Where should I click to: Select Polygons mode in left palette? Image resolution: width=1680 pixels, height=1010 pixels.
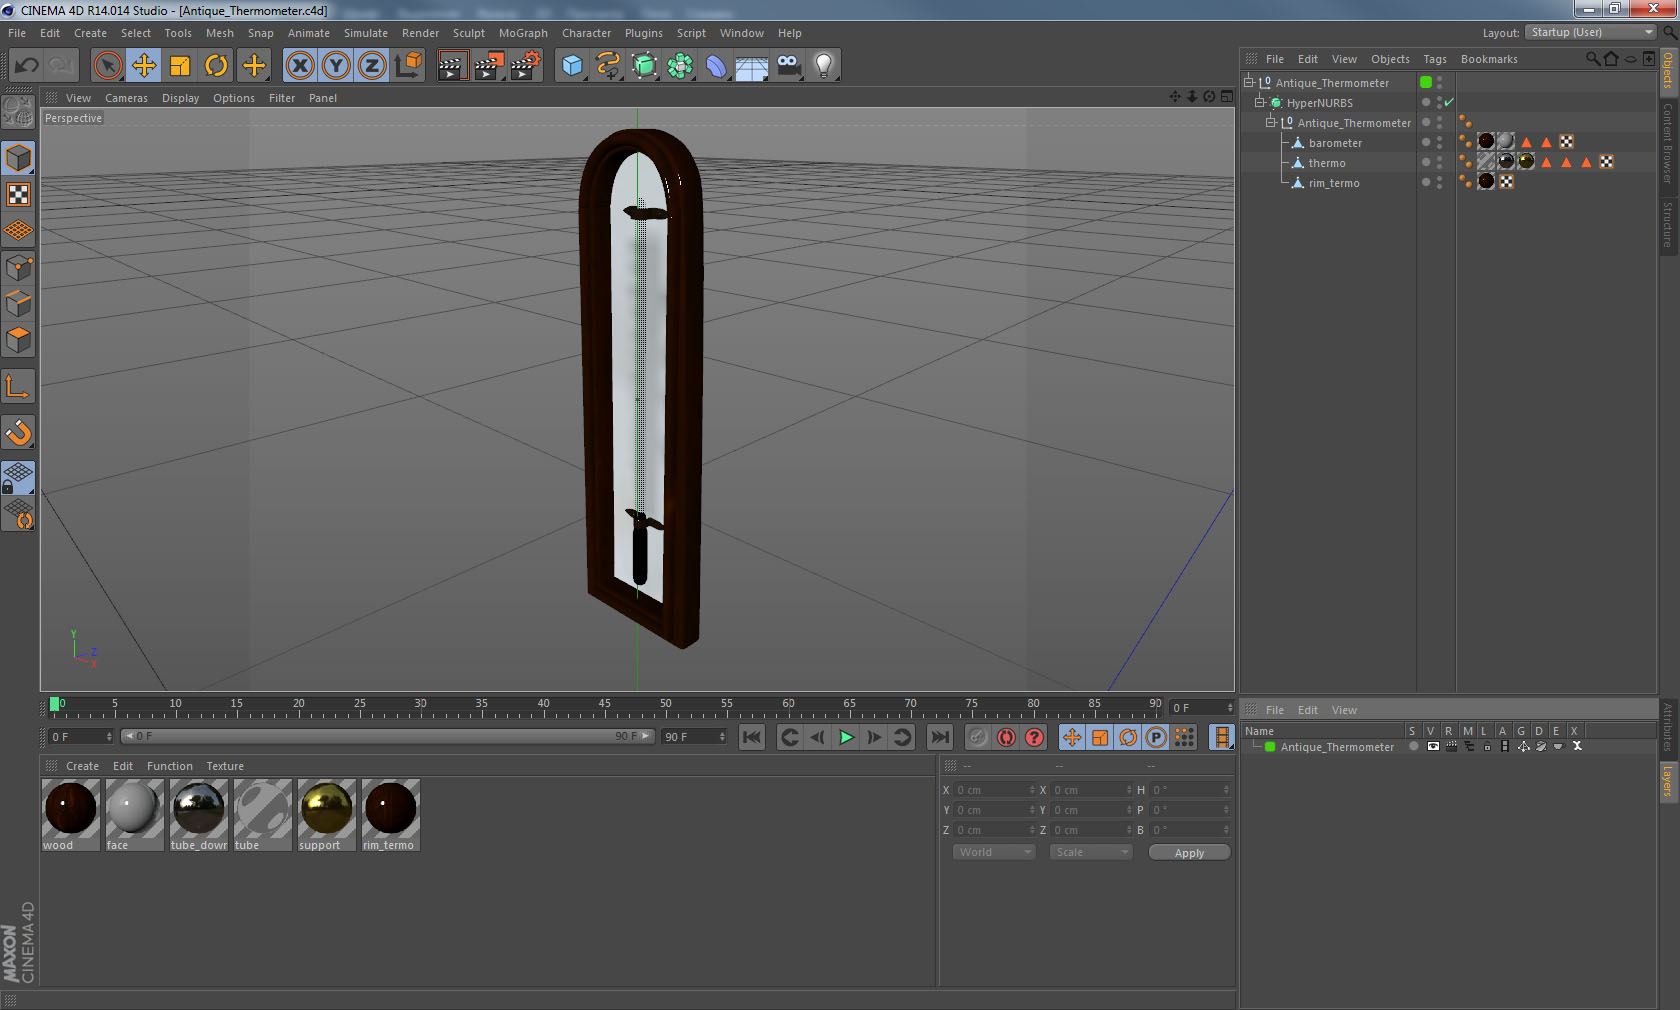18,340
